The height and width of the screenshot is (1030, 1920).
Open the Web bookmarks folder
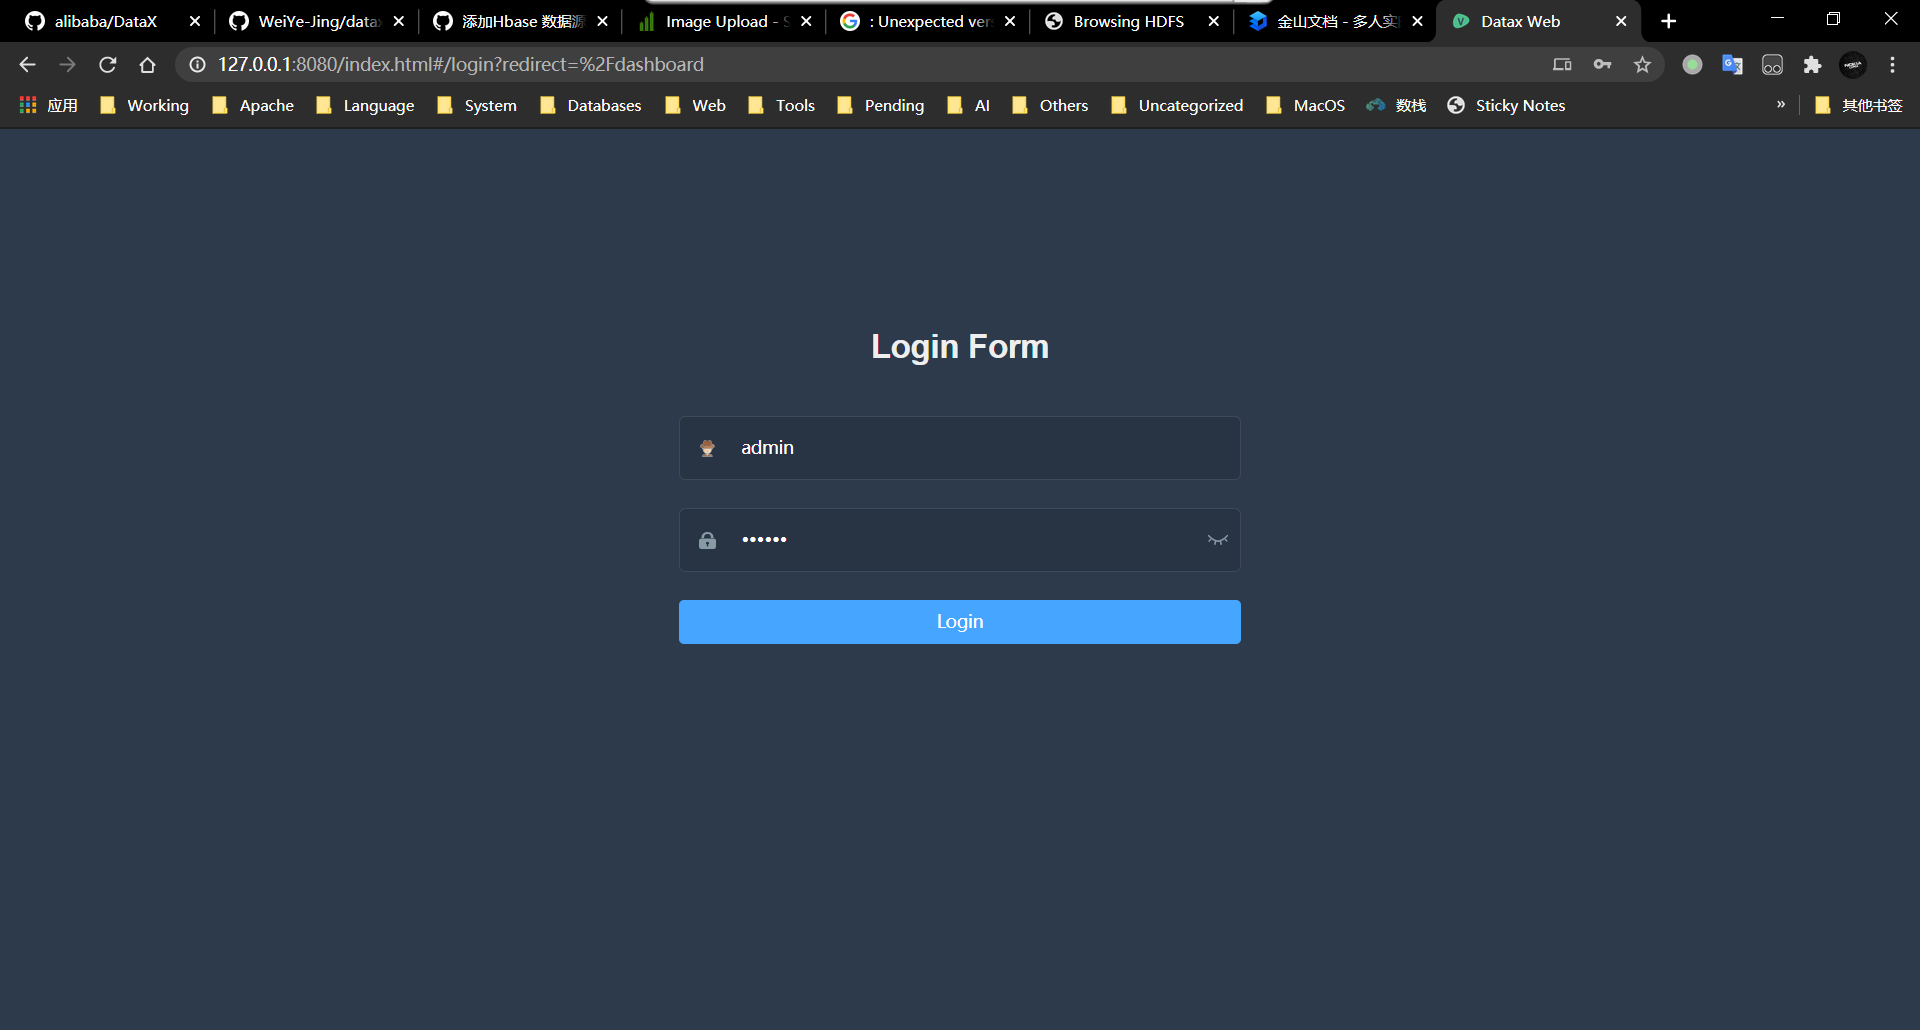[696, 105]
